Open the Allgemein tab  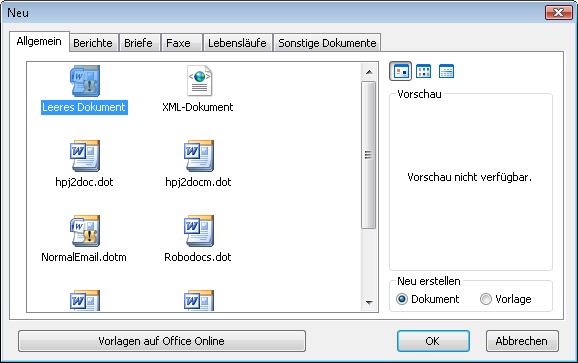pos(39,41)
